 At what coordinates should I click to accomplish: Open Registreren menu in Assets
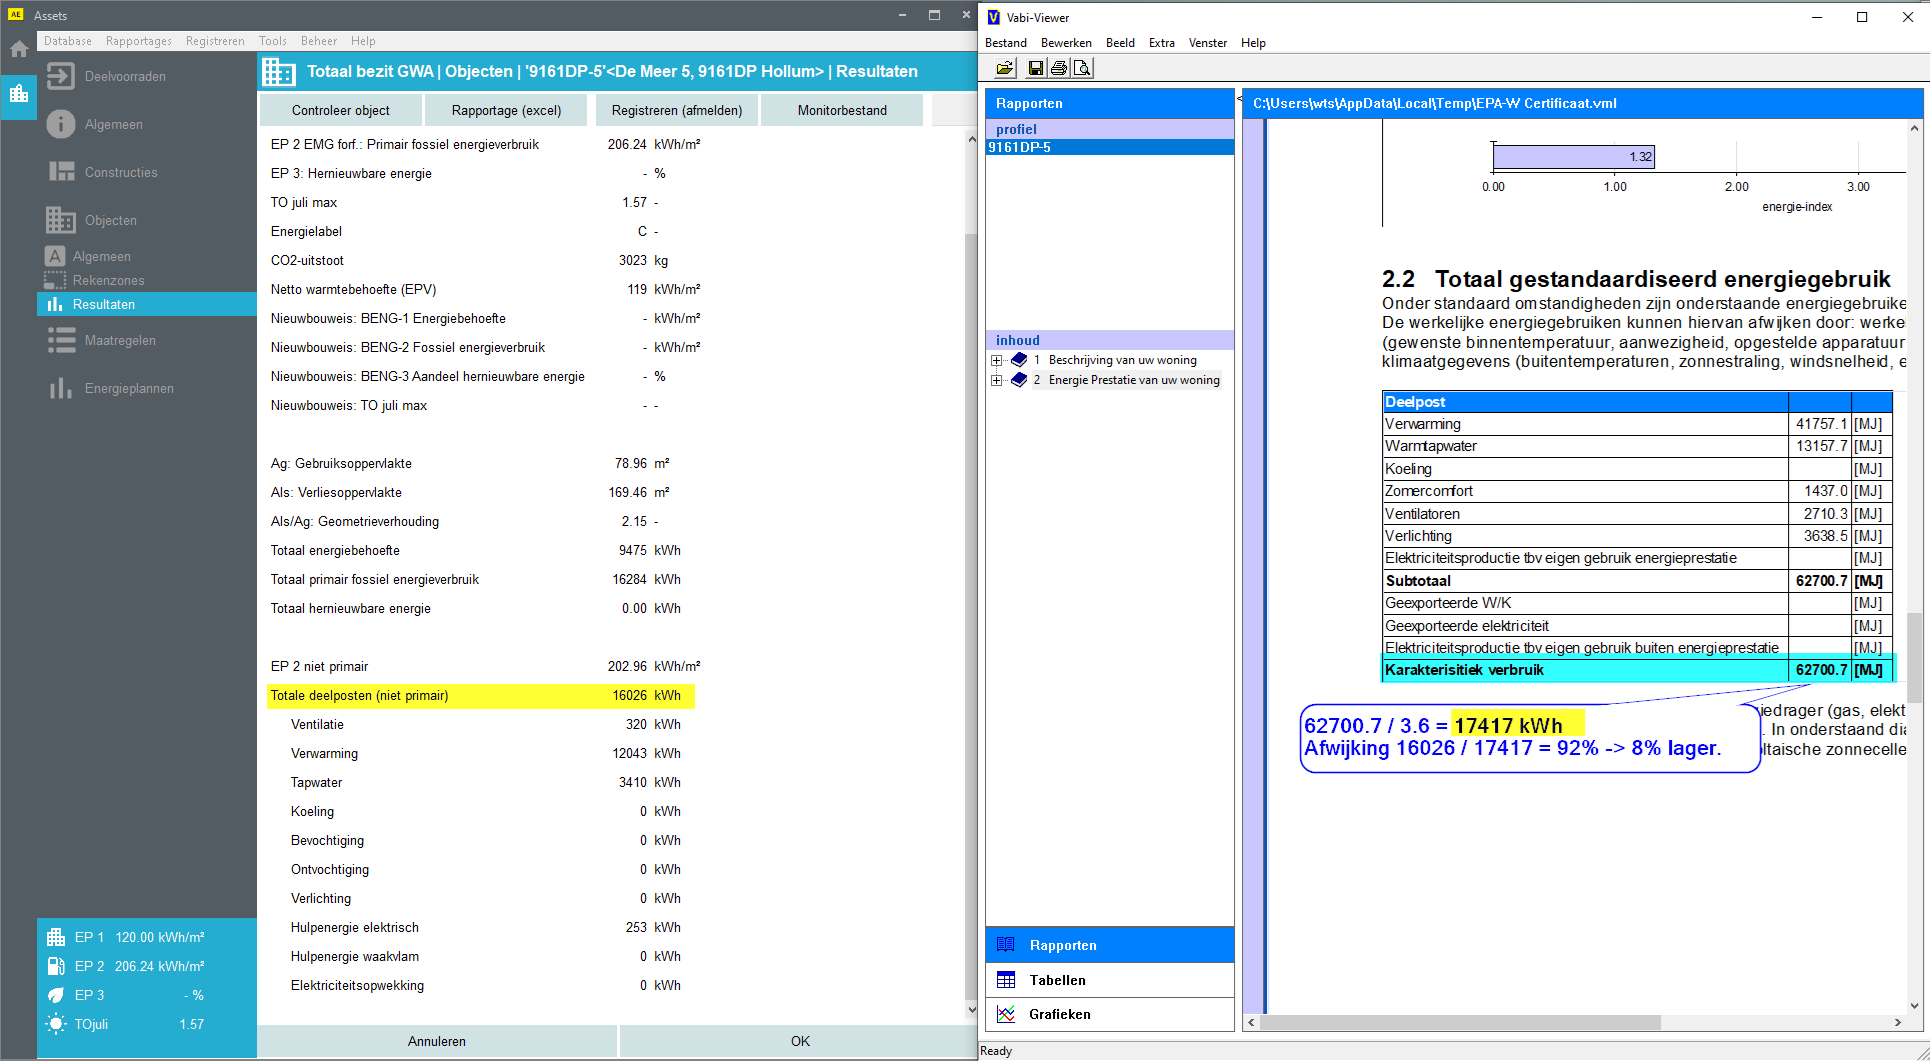(x=215, y=41)
